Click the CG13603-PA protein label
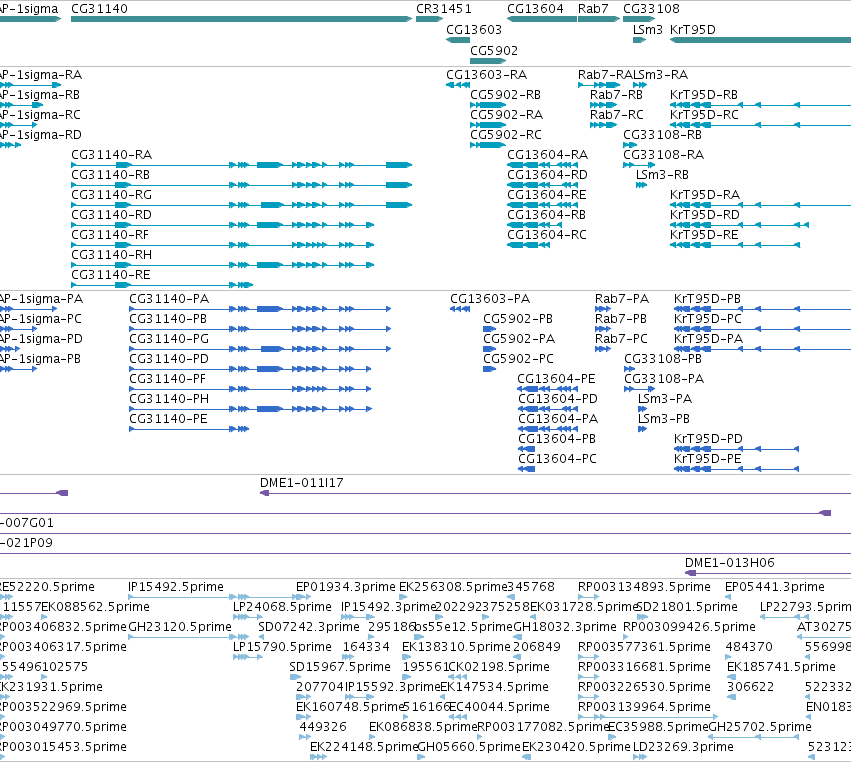 490,299
